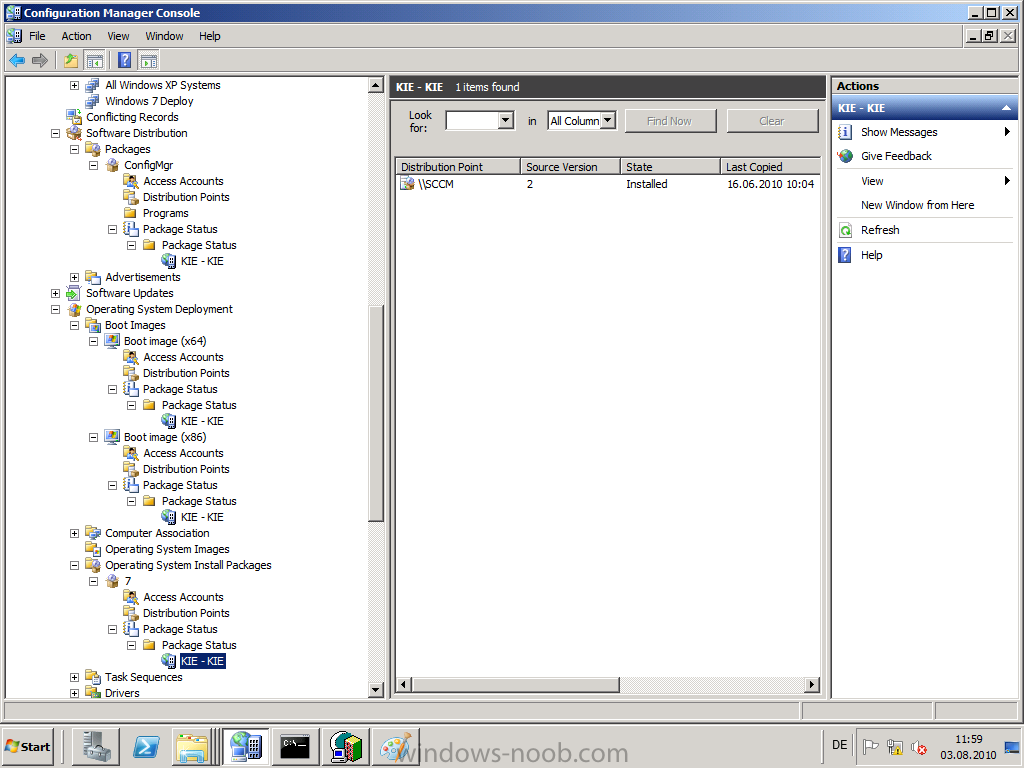Expand the All Windows XP Systems node
The height and width of the screenshot is (768, 1024).
pos(74,86)
